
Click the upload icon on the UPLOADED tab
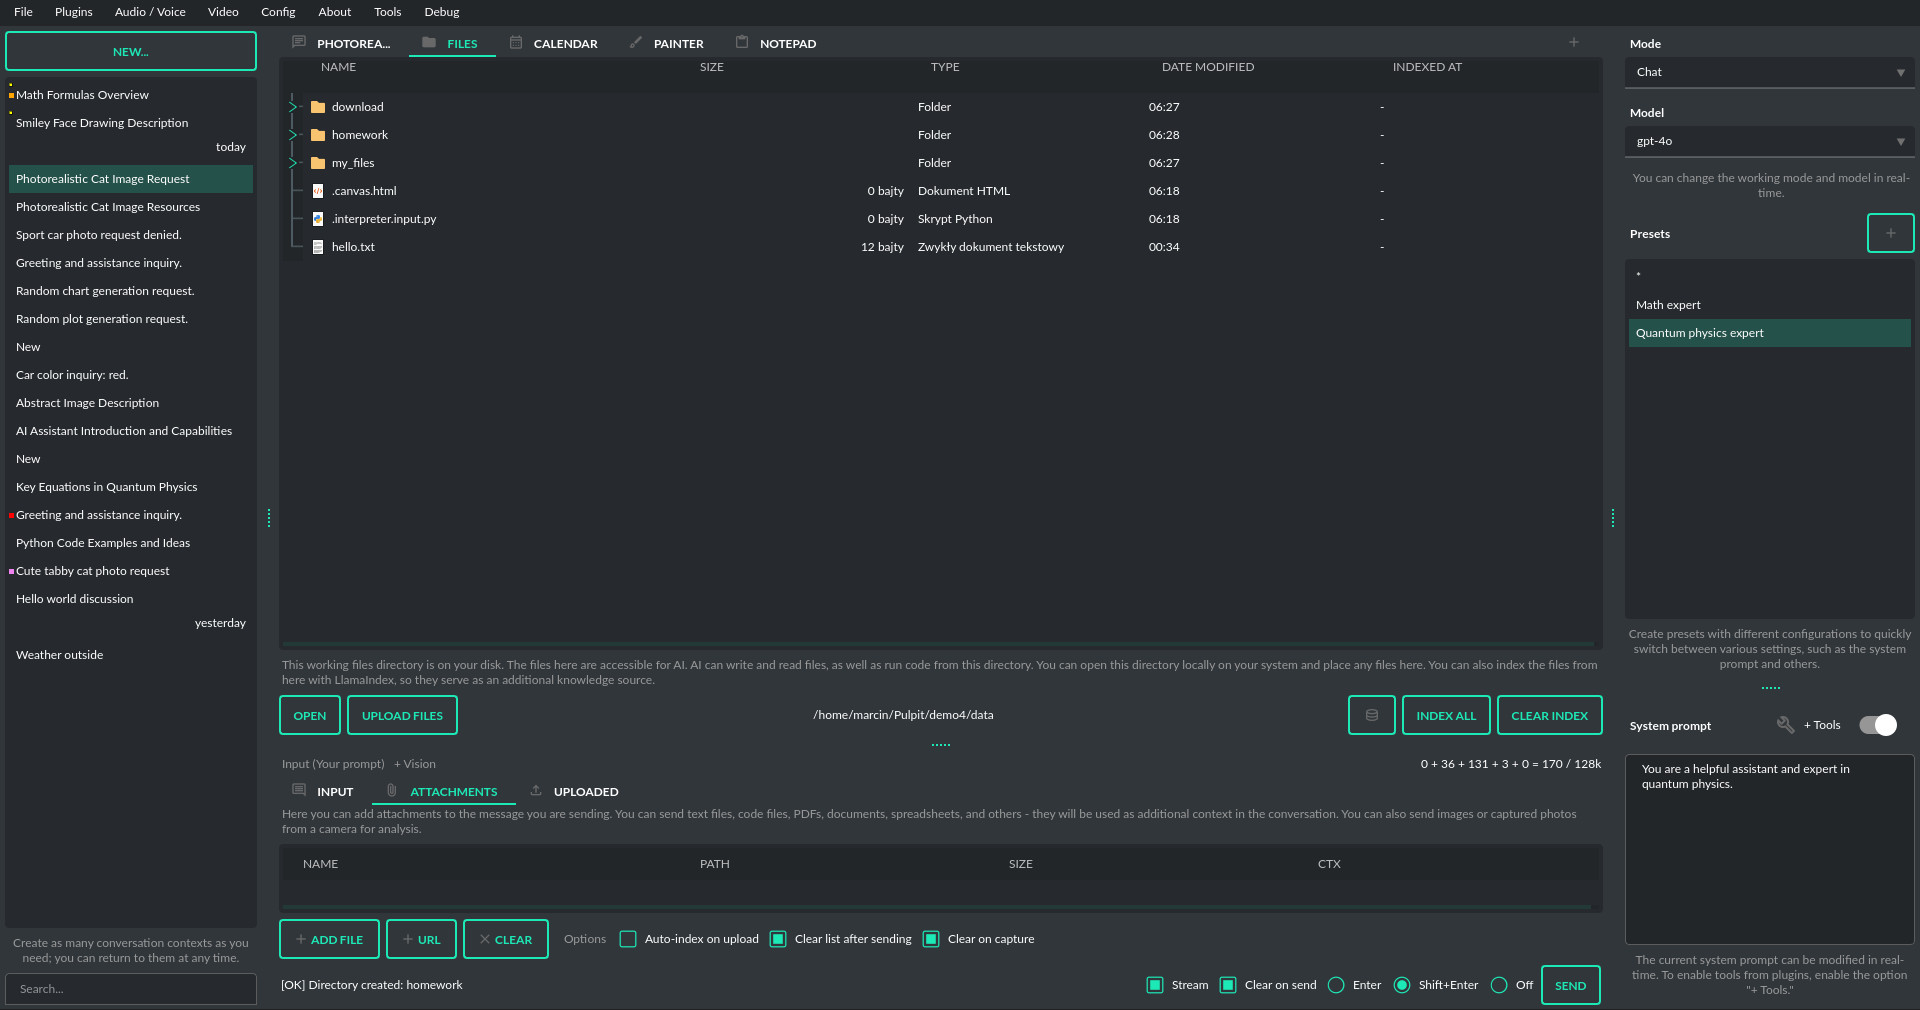click(536, 791)
